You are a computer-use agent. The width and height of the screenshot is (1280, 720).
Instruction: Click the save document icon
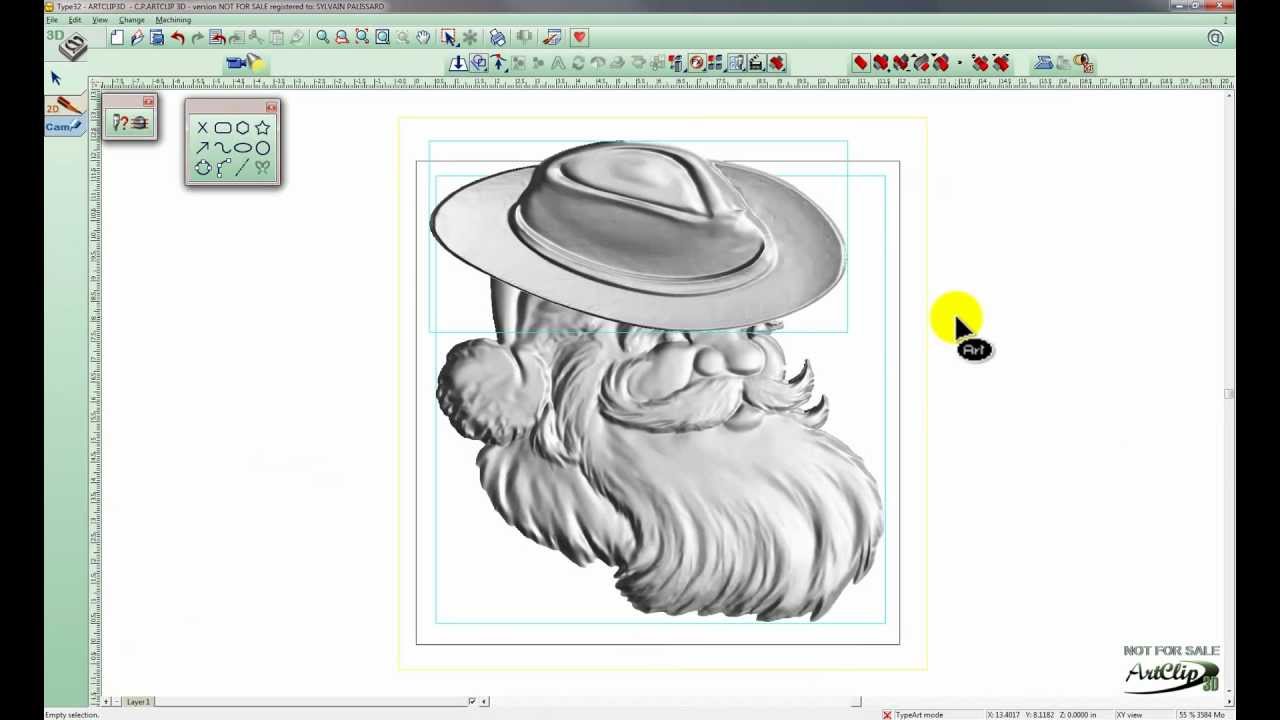pos(157,38)
